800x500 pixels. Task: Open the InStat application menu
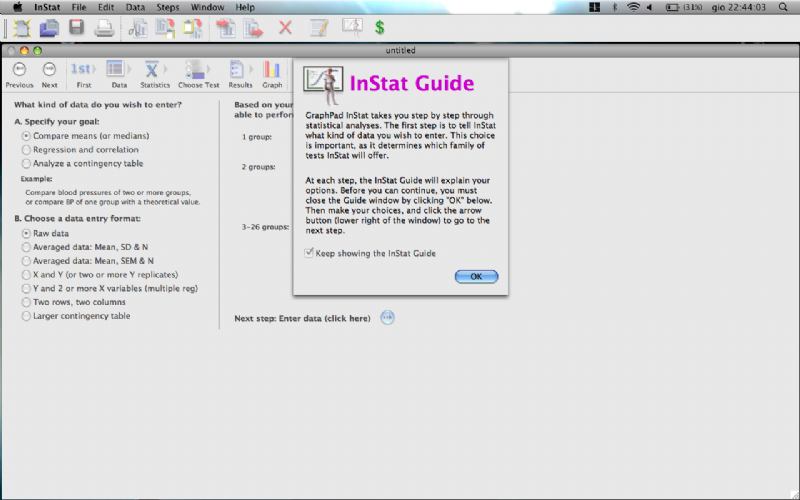pyautogui.click(x=47, y=7)
